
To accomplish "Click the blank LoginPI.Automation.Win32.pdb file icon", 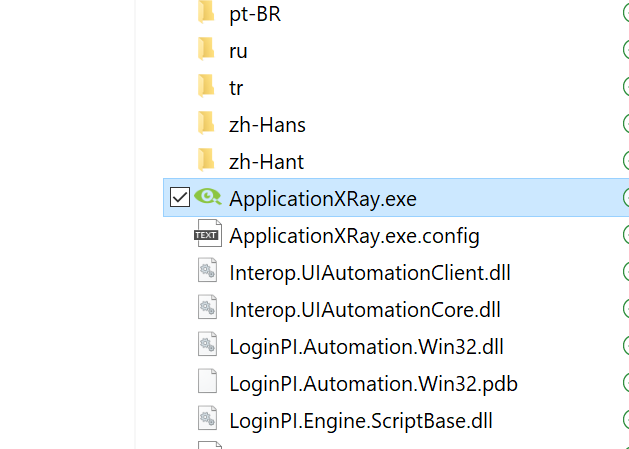I will click(x=207, y=381).
